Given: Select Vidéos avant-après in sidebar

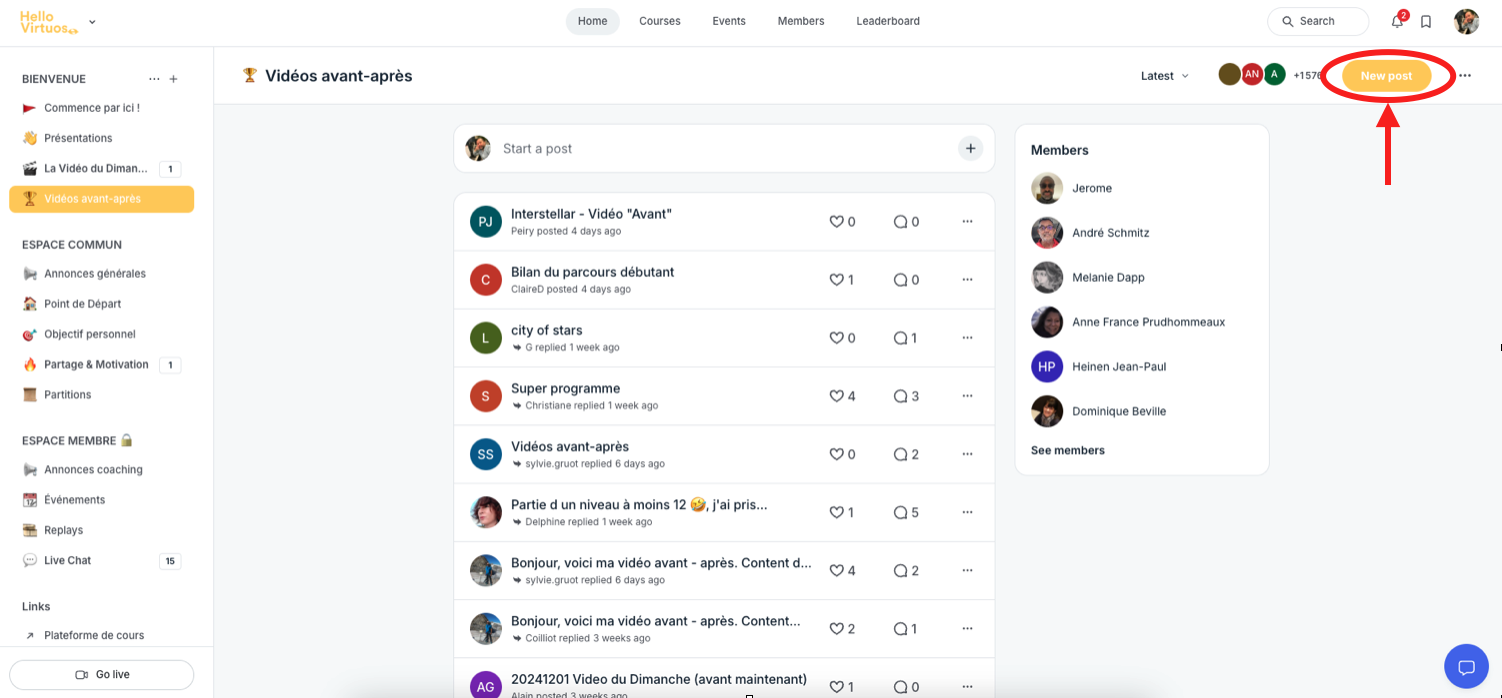Looking at the screenshot, I should click(102, 199).
